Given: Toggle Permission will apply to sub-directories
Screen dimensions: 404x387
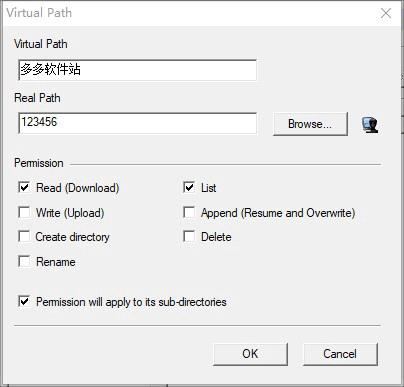Looking at the screenshot, I should 24,301.
